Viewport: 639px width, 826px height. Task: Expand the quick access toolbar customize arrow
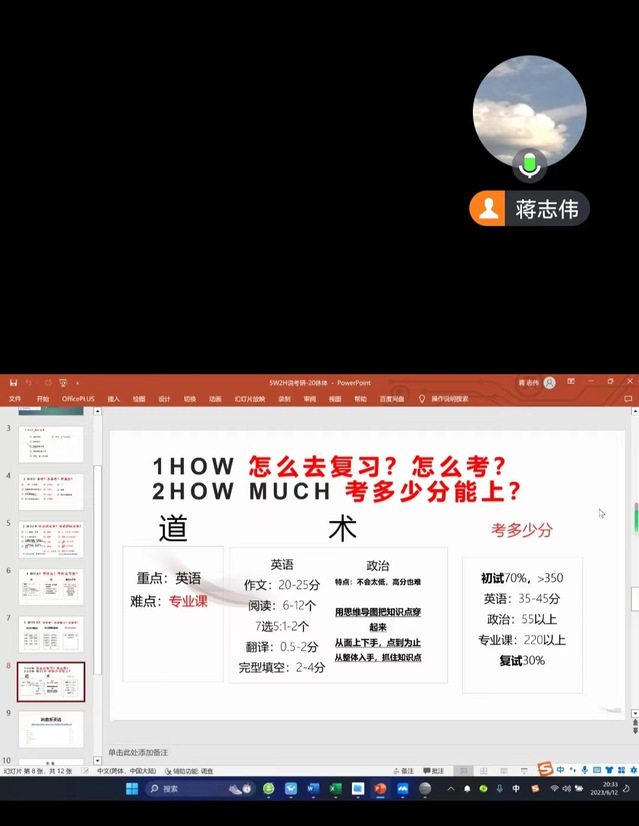(x=77, y=382)
